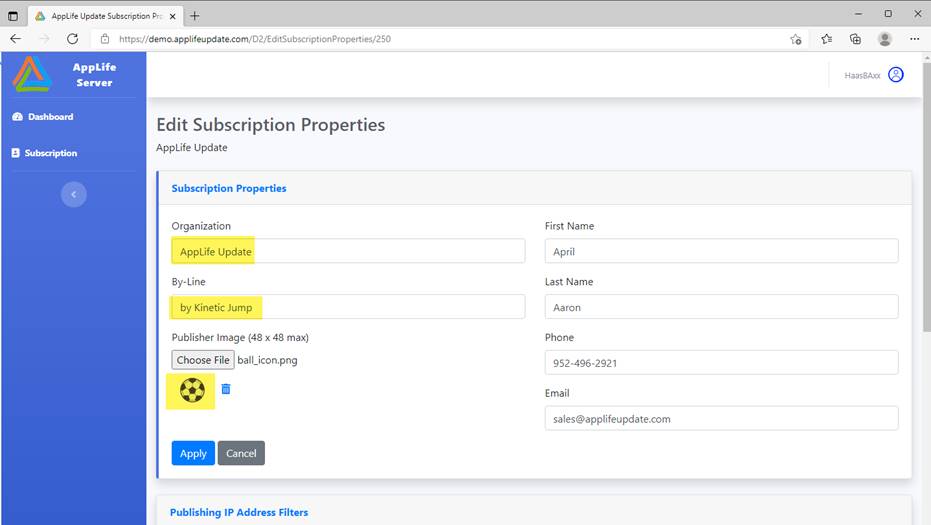The image size is (931, 525).
Task: Click the soccer ball publisher image
Action: tap(192, 390)
